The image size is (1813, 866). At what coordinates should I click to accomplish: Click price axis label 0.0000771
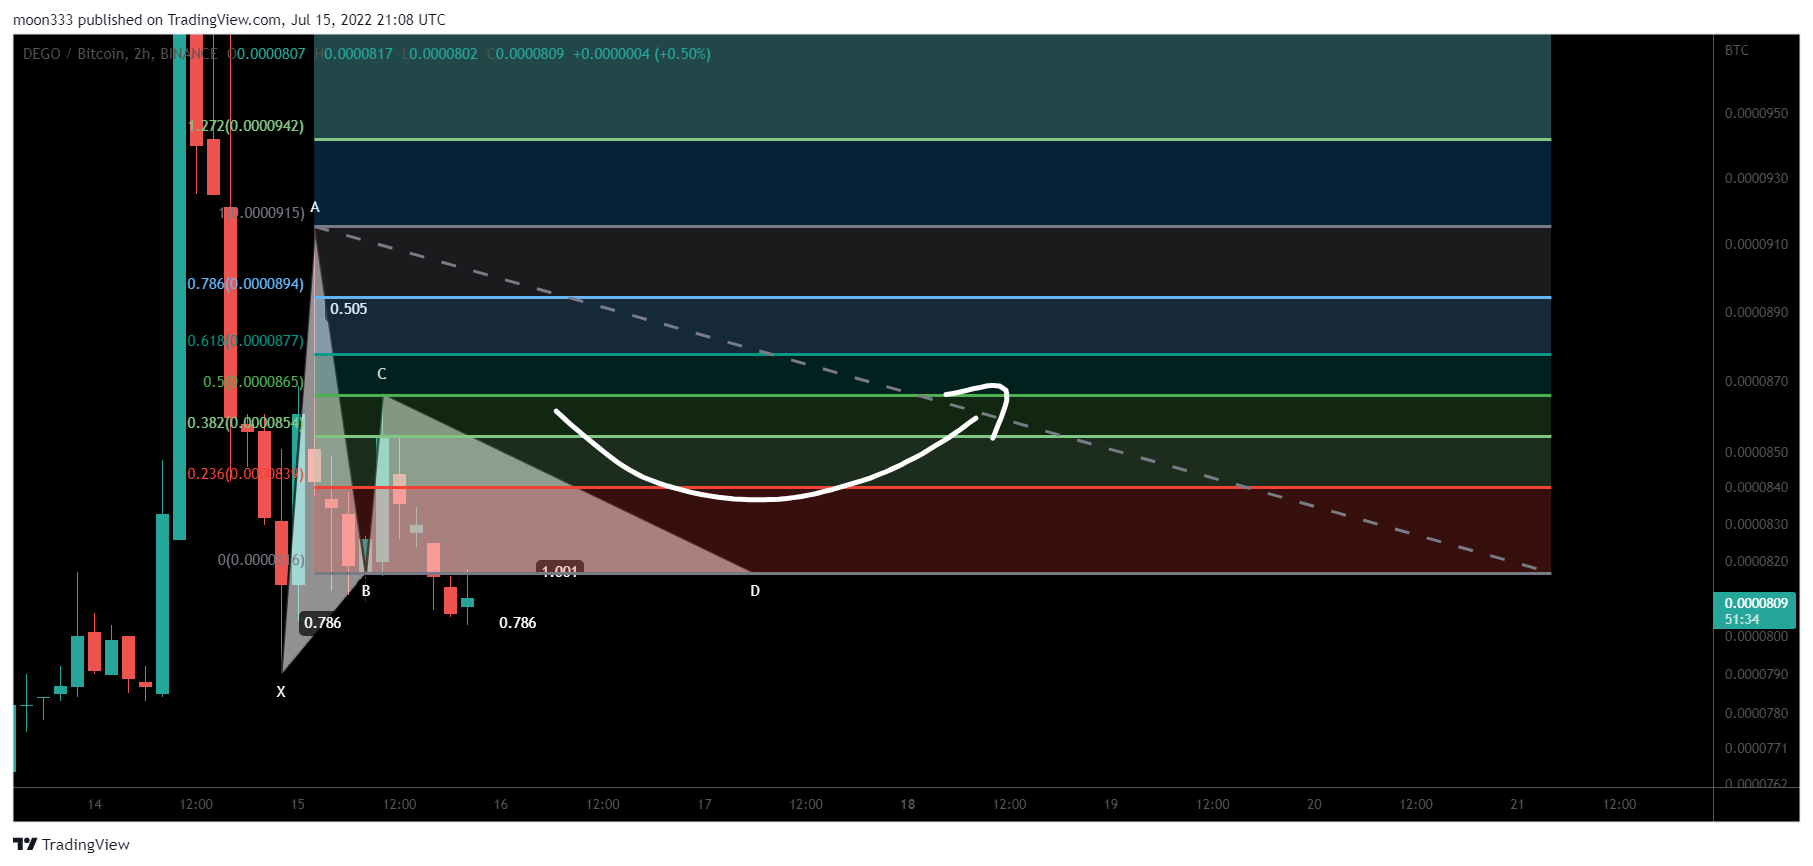1756,748
